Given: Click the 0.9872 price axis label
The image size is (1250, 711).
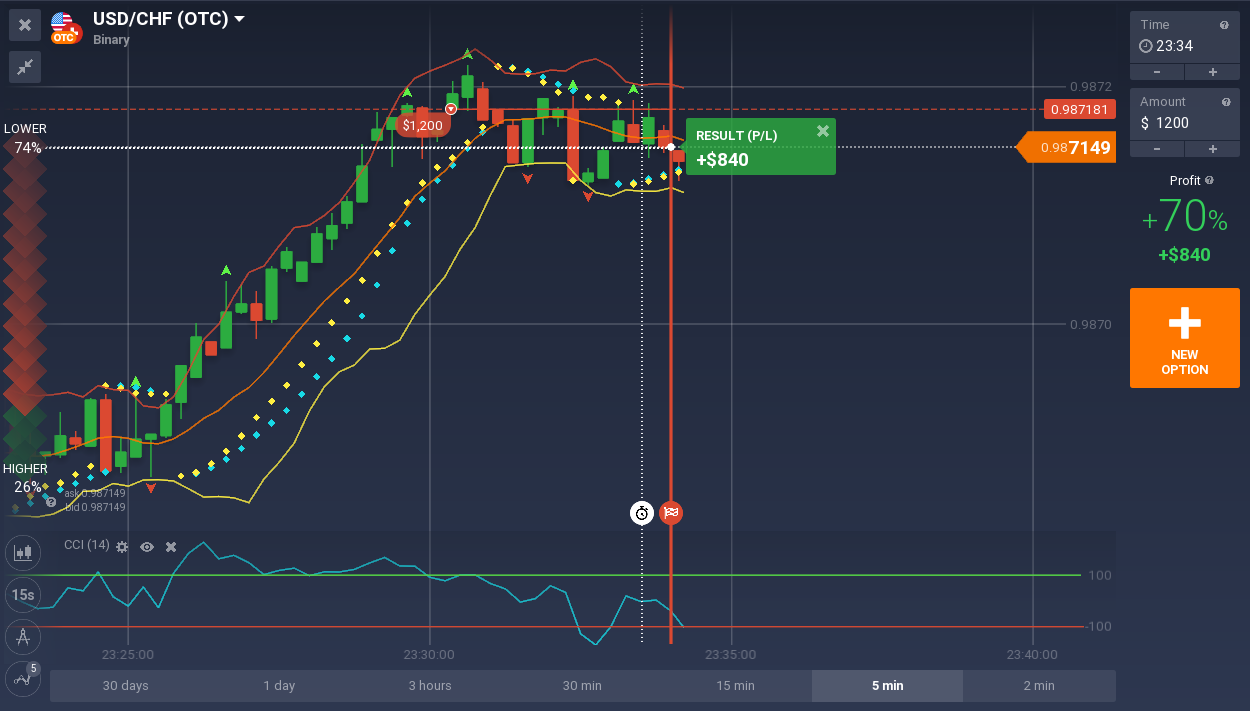Looking at the screenshot, I should coord(1090,87).
